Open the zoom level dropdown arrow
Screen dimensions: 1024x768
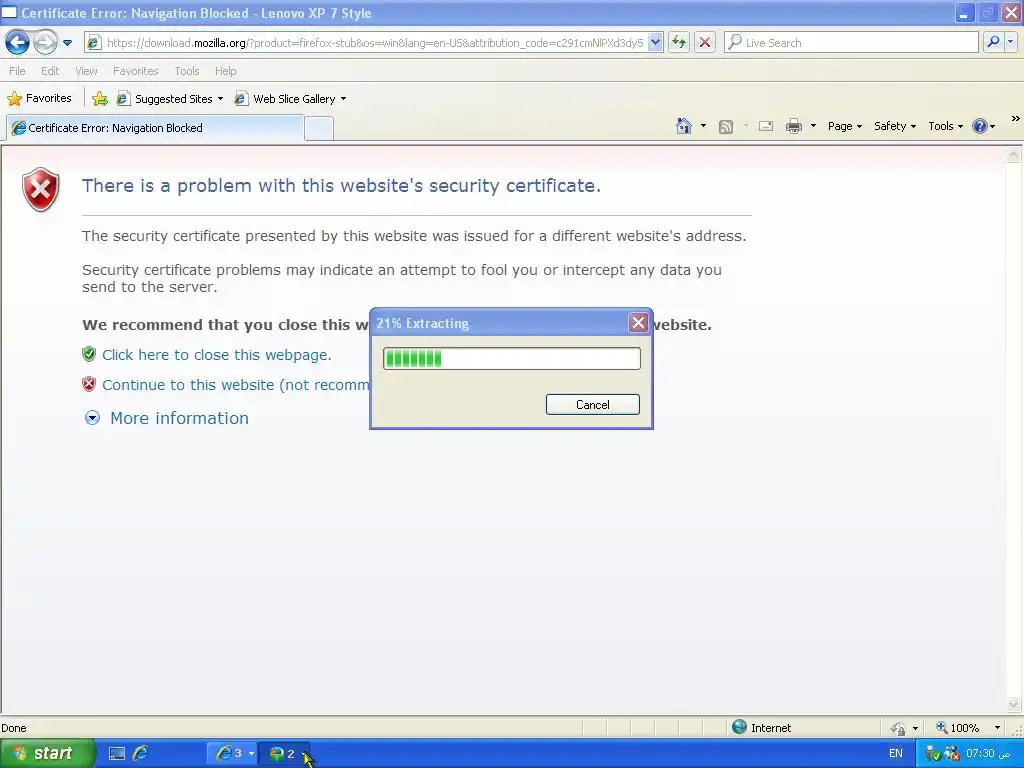tap(997, 728)
